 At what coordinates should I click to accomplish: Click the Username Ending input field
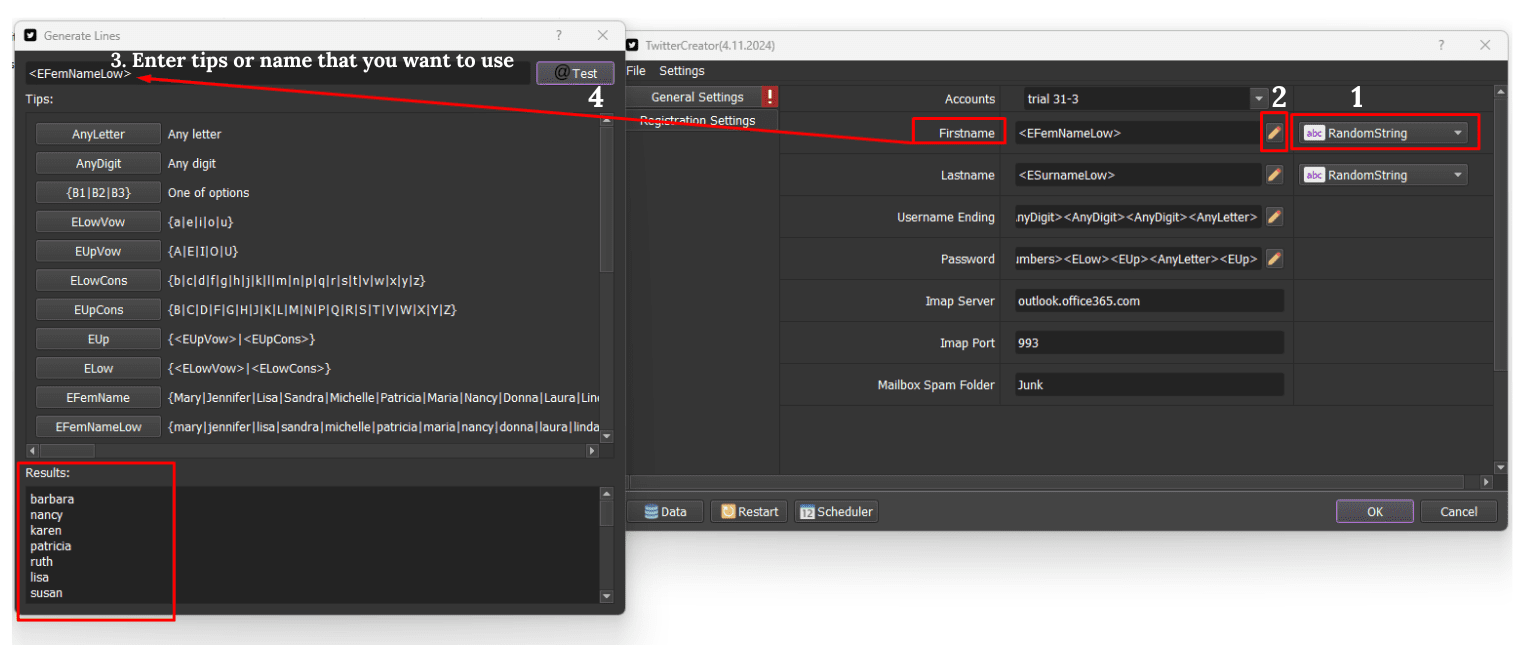tap(1138, 217)
